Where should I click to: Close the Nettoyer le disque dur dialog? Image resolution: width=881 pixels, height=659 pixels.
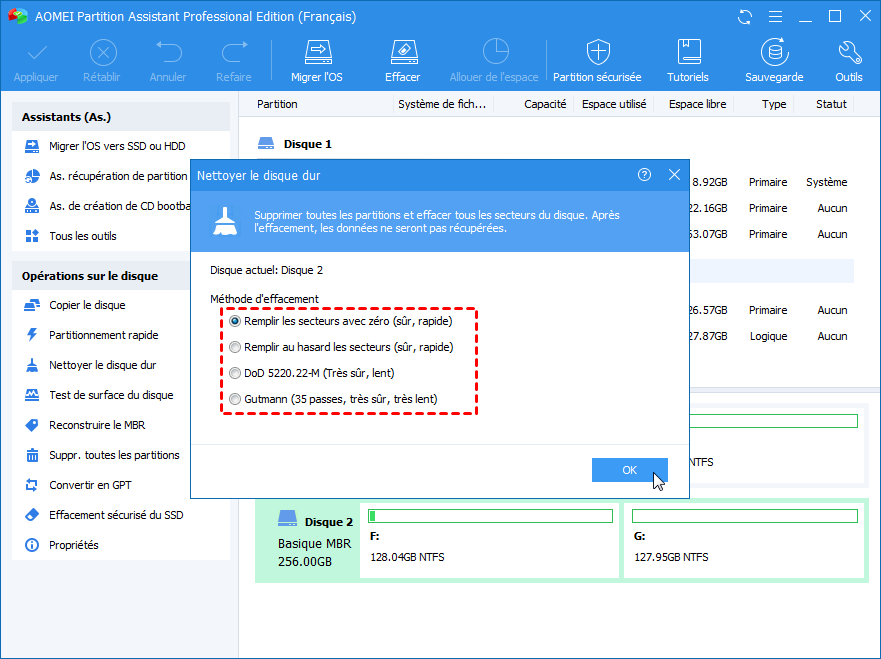tap(674, 175)
